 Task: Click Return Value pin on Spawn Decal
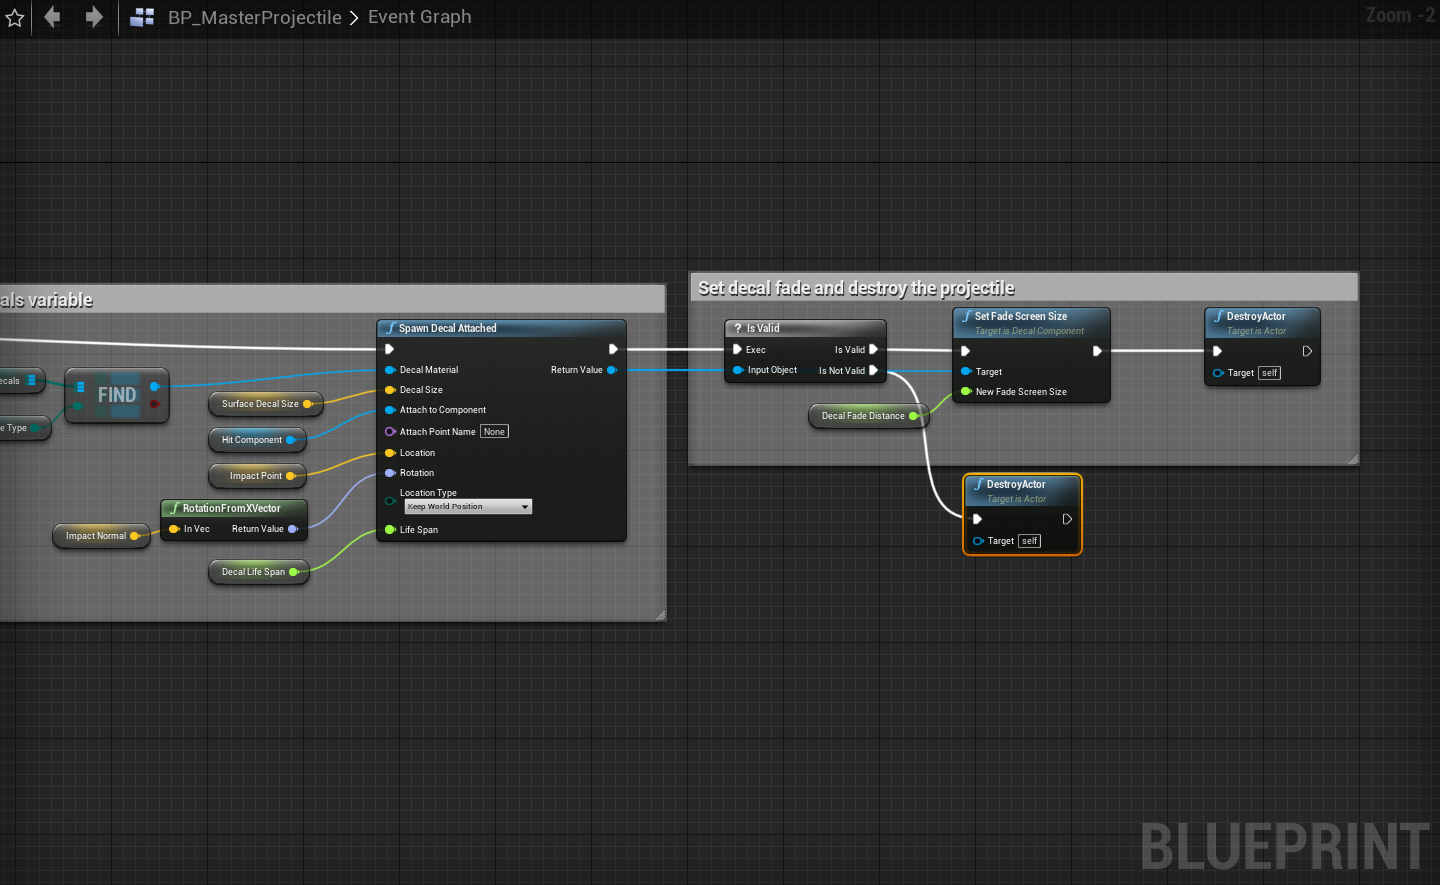(612, 370)
